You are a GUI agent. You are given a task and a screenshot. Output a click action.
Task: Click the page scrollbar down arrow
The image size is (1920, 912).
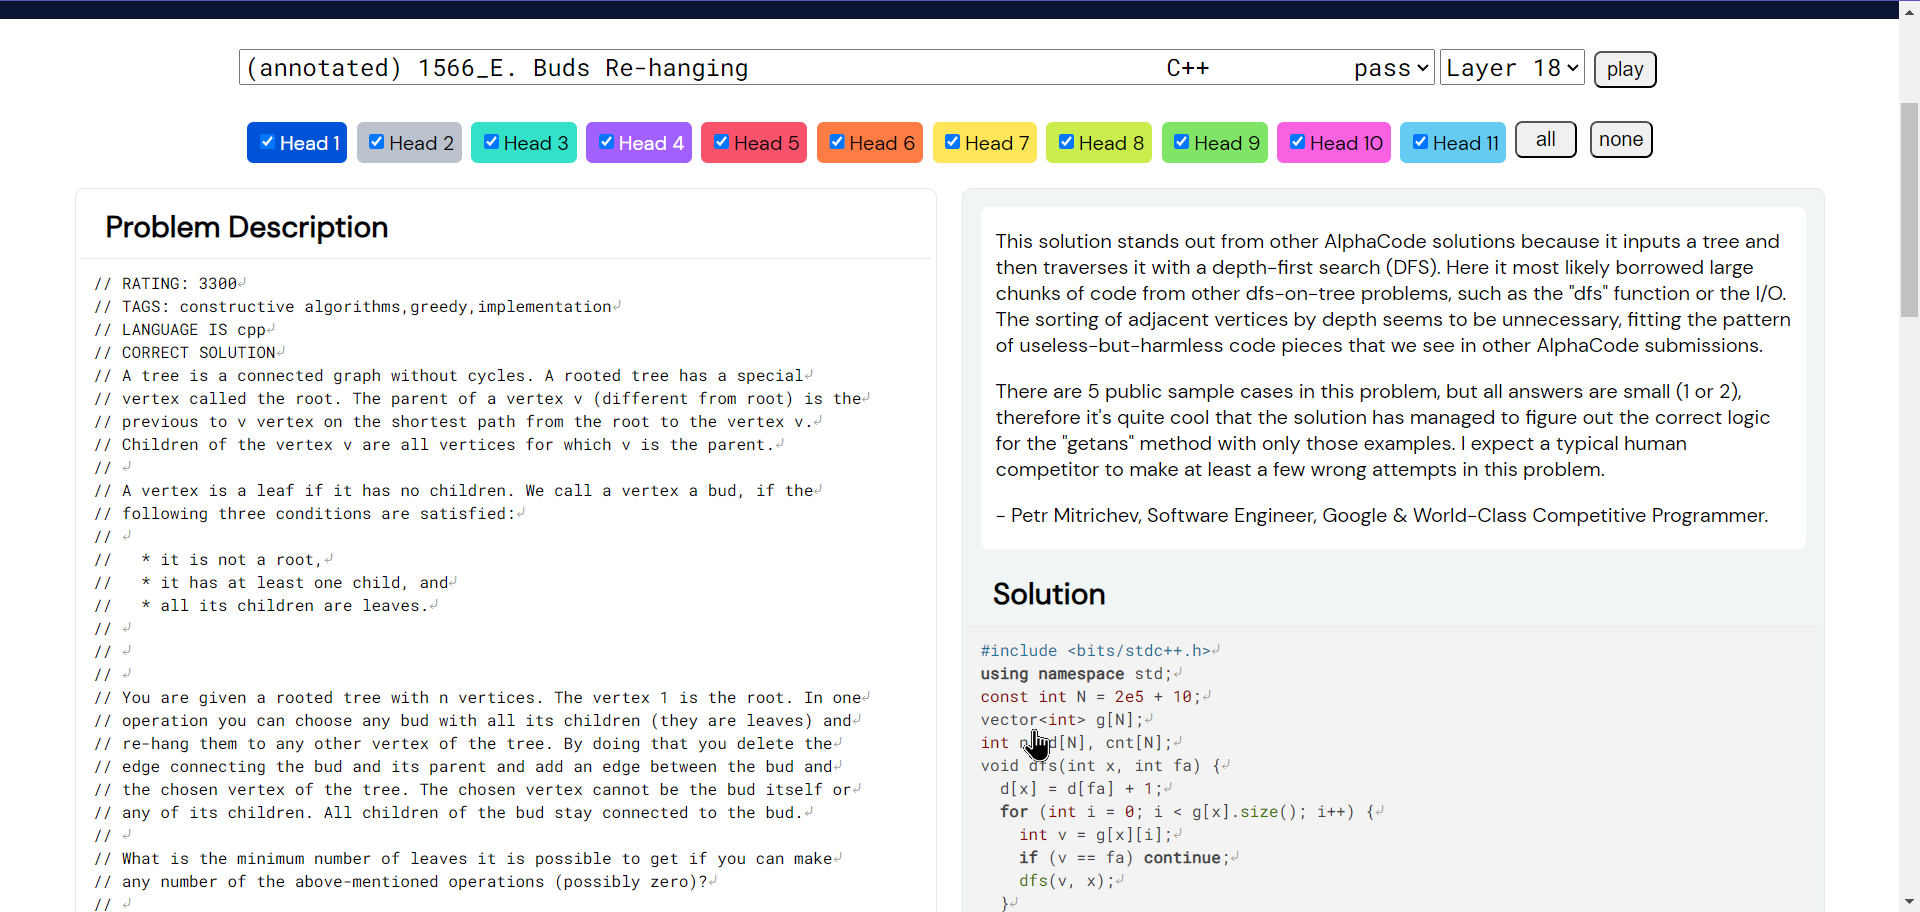click(1909, 901)
